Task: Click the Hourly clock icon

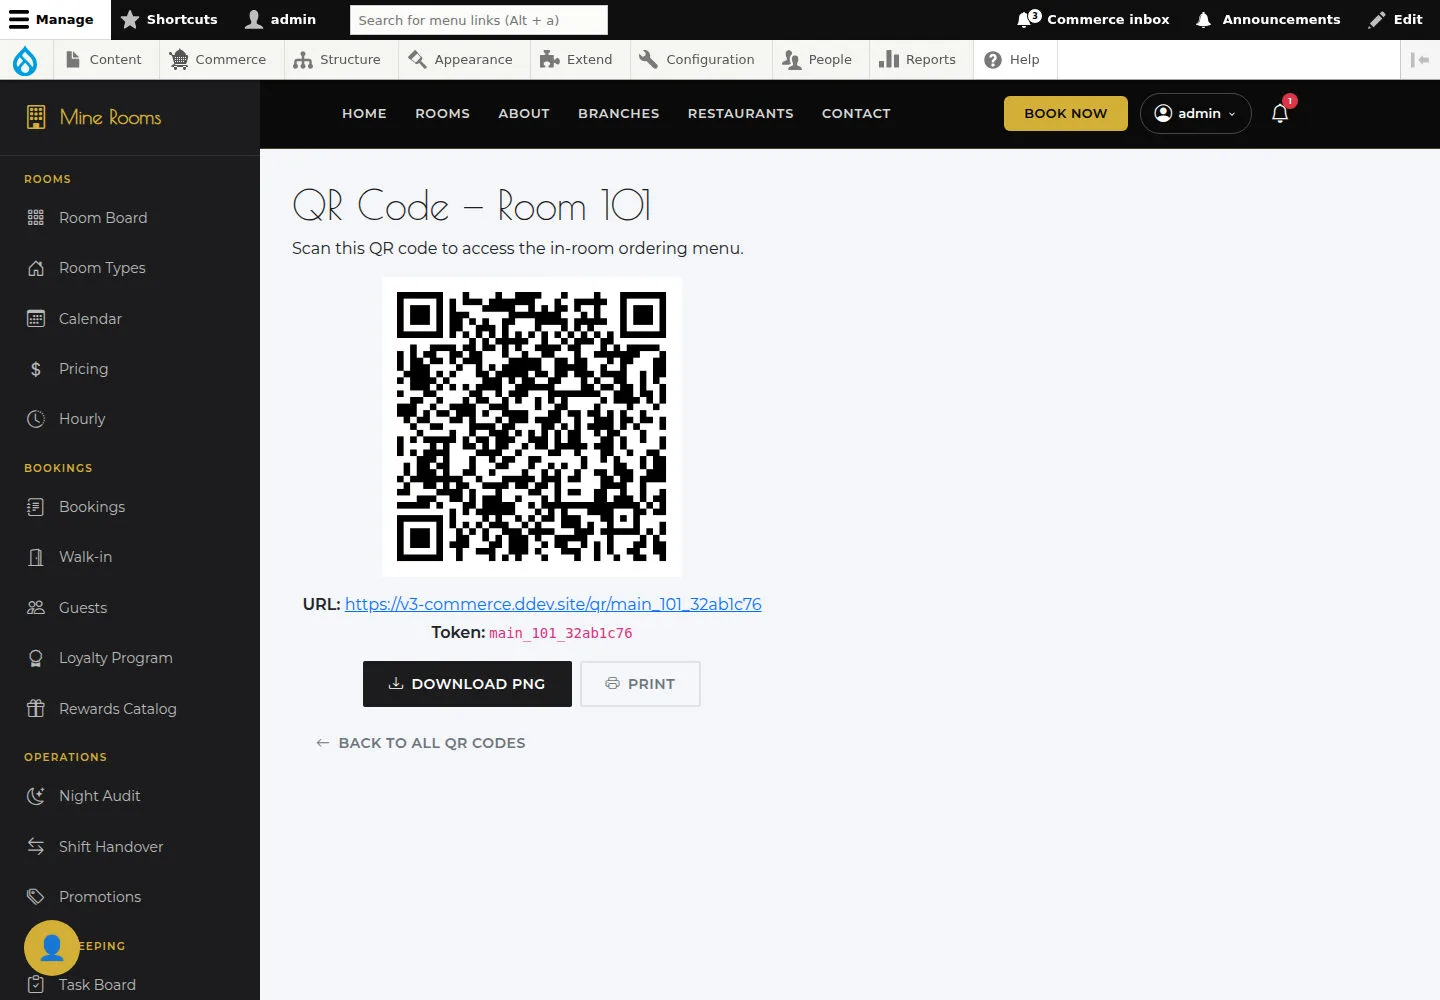Action: pyautogui.click(x=36, y=419)
